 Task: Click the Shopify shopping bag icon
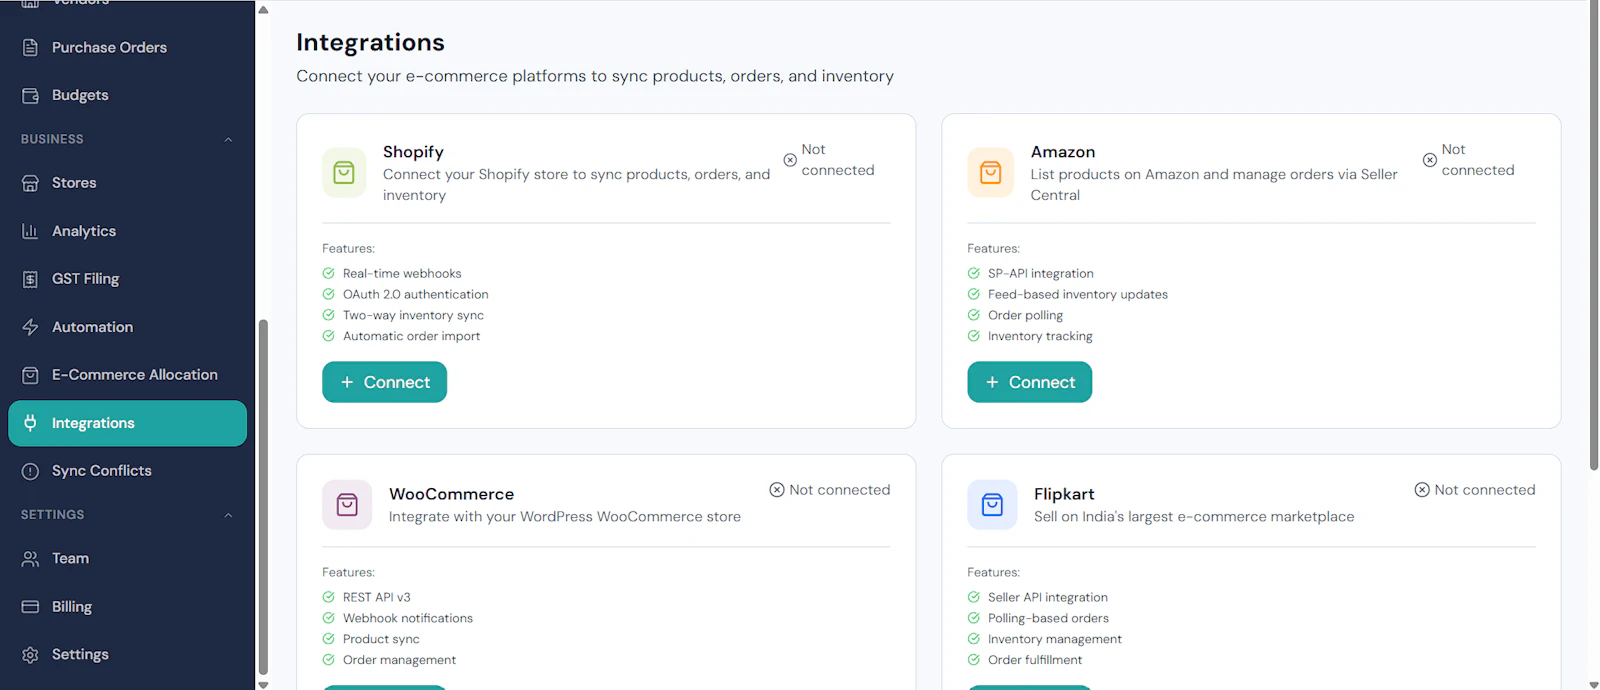click(344, 173)
